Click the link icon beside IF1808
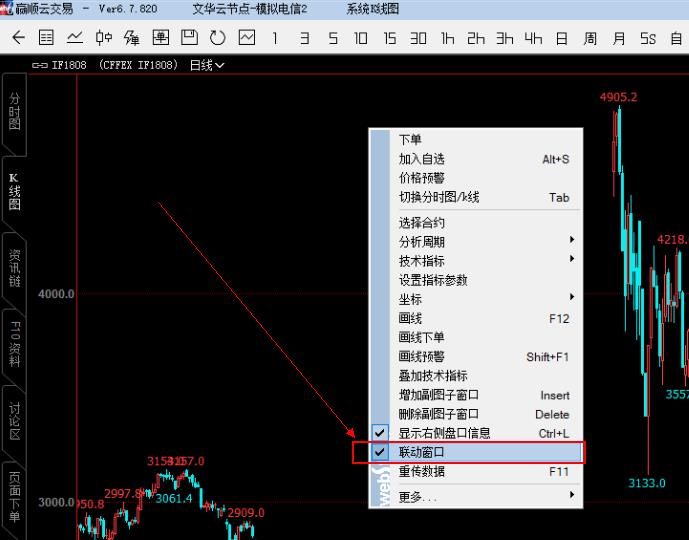This screenshot has width=689, height=540. [x=40, y=65]
